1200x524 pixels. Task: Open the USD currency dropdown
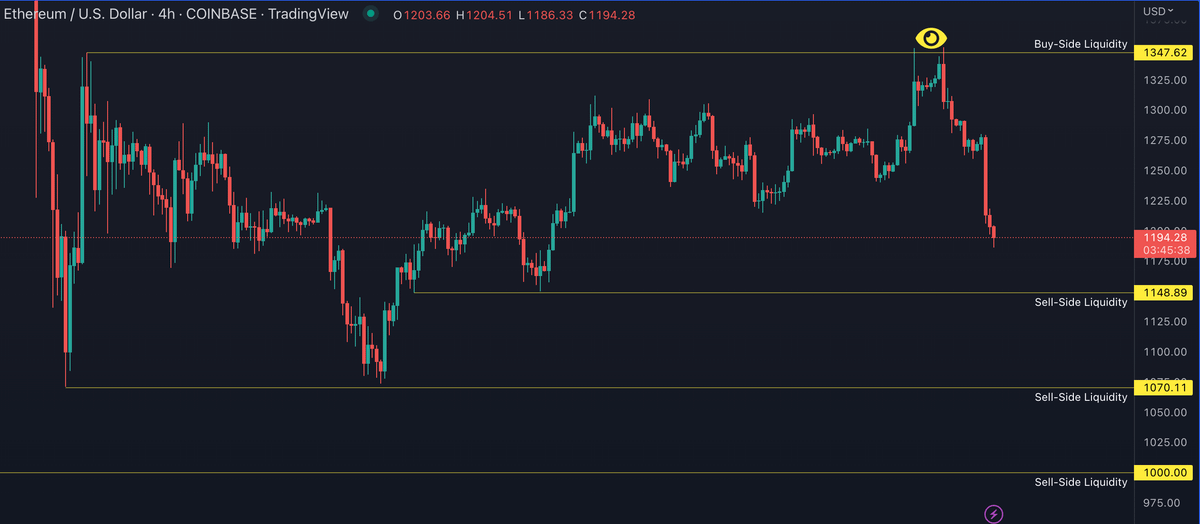point(1159,12)
